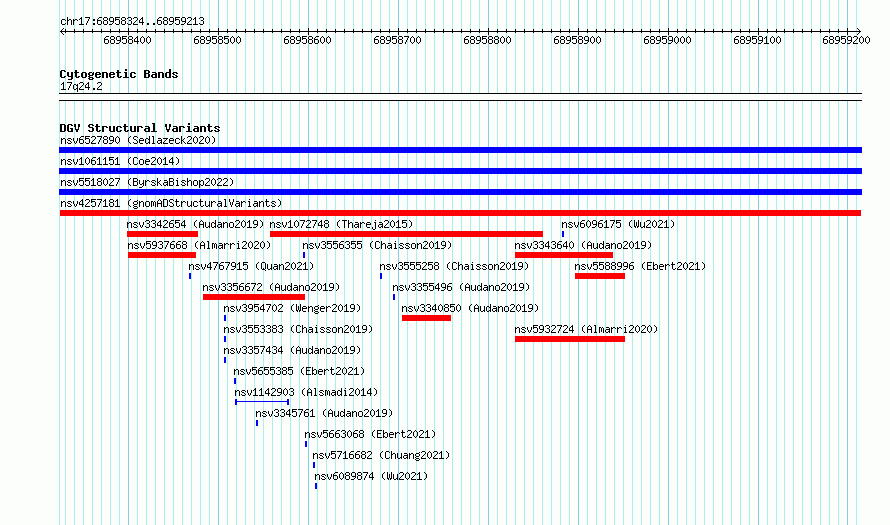Select nsv5716682 (Chuang2021) variant label
This screenshot has width=890, height=525.
point(381,455)
